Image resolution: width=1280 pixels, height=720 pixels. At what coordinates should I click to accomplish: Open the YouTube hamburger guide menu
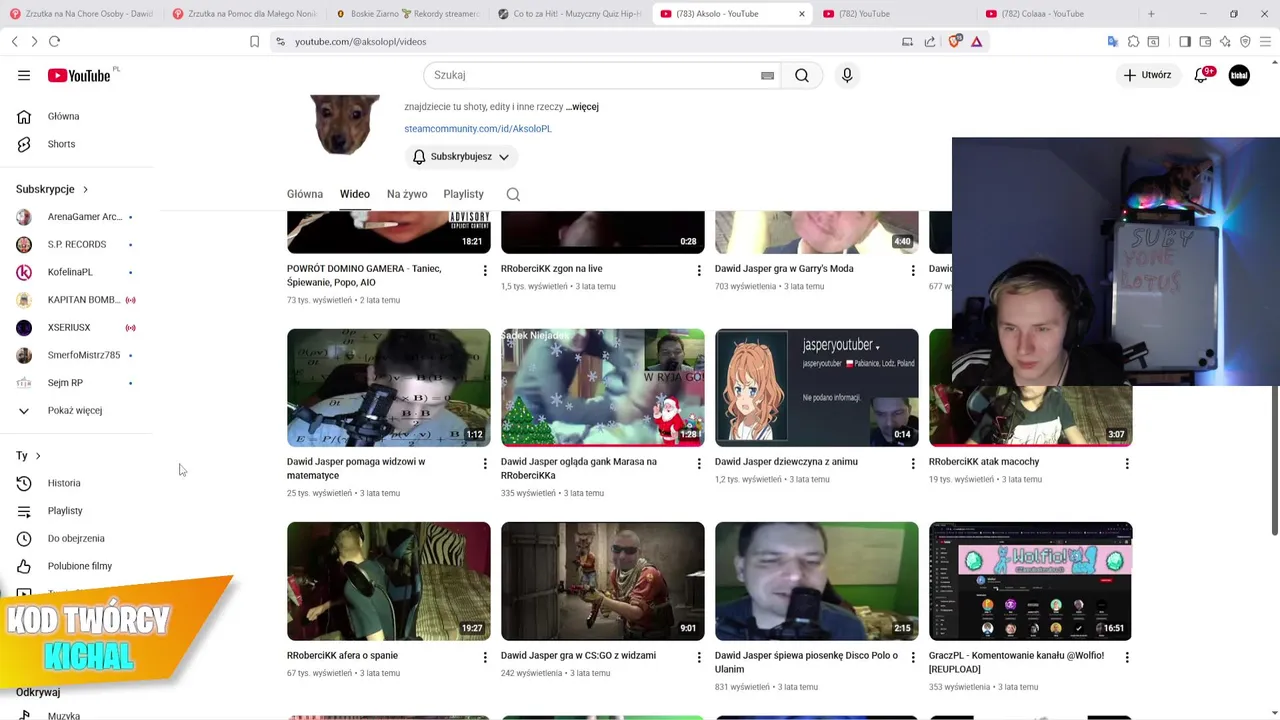(x=24, y=75)
